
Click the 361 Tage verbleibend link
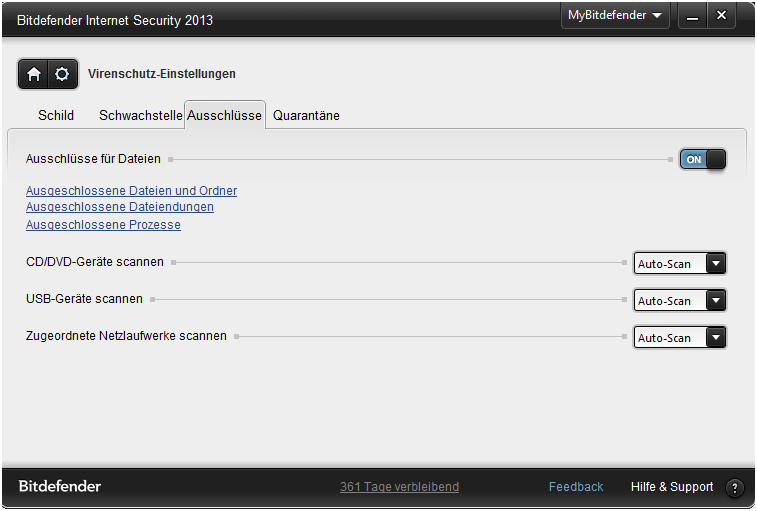tap(399, 487)
